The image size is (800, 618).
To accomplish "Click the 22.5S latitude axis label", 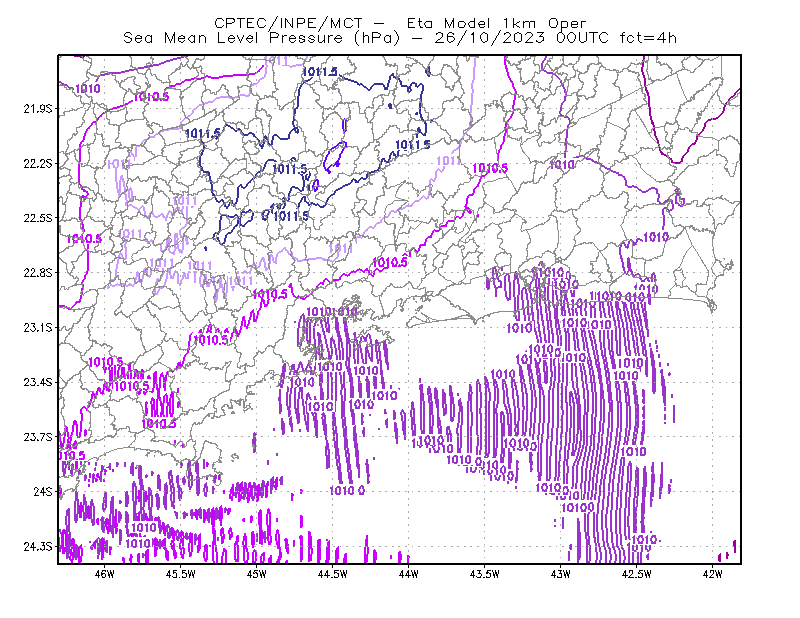I will (x=37, y=218).
